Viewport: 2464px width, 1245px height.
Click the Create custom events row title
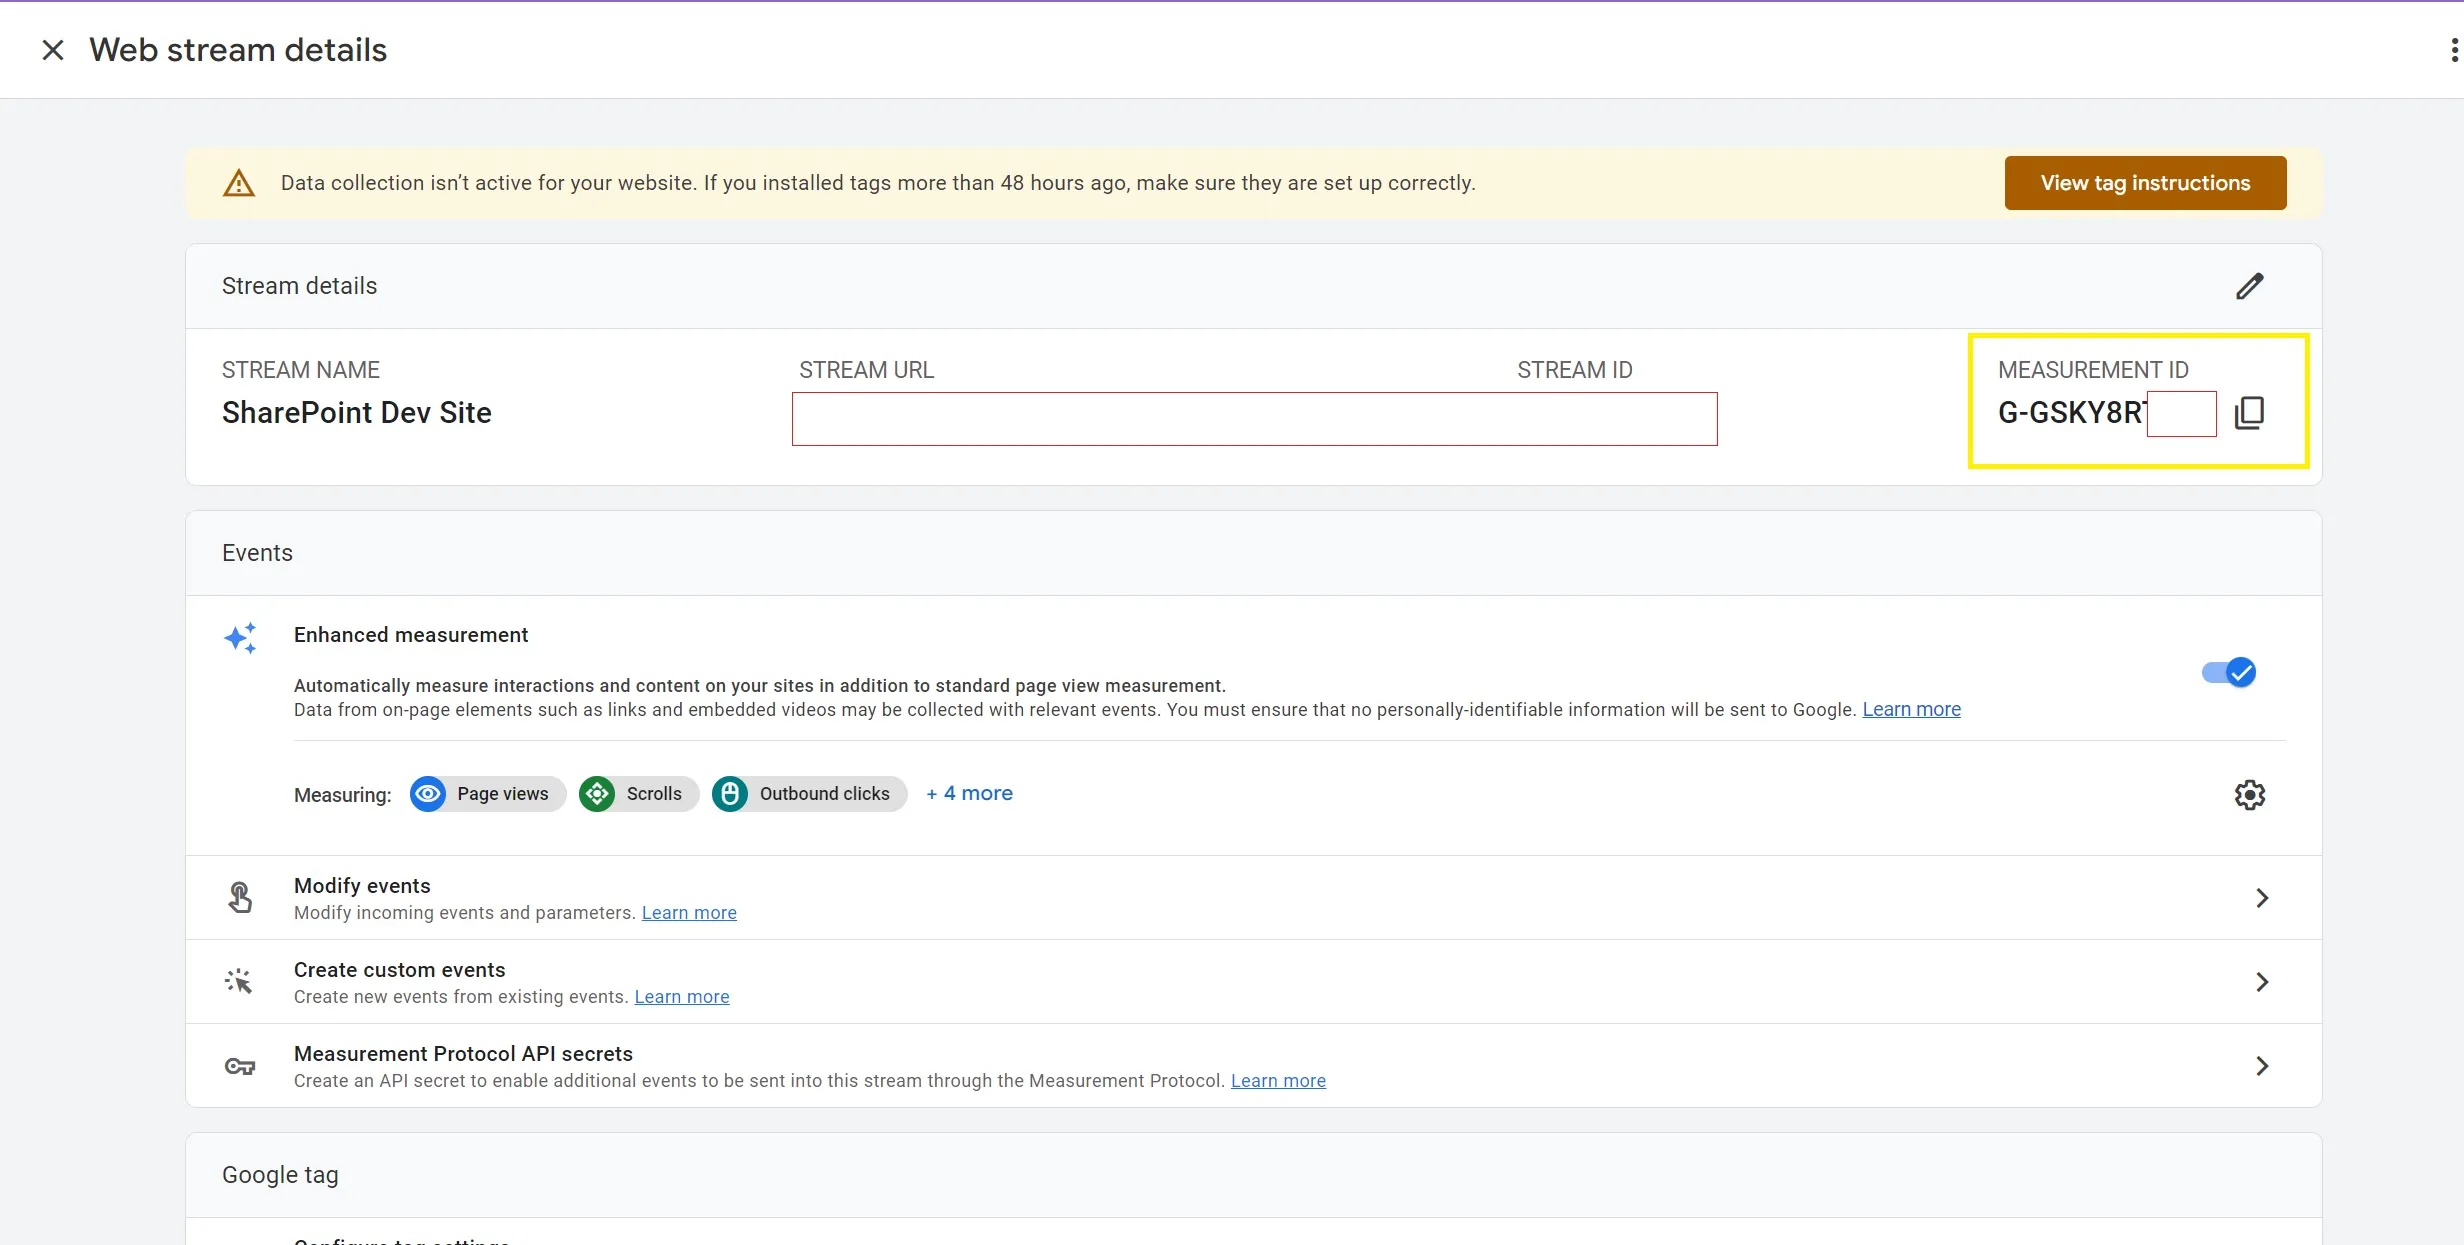pyautogui.click(x=399, y=969)
